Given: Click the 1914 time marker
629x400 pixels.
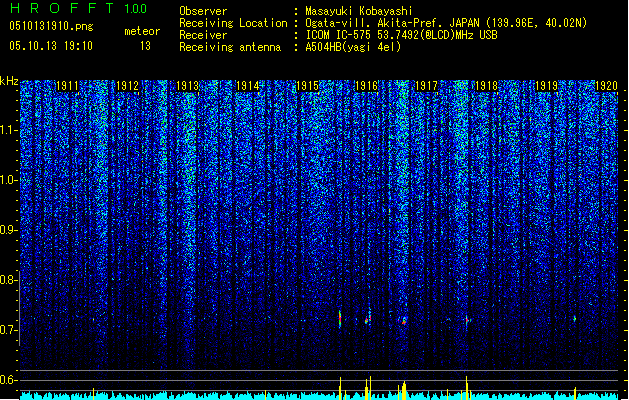Looking at the screenshot, I should (248, 86).
